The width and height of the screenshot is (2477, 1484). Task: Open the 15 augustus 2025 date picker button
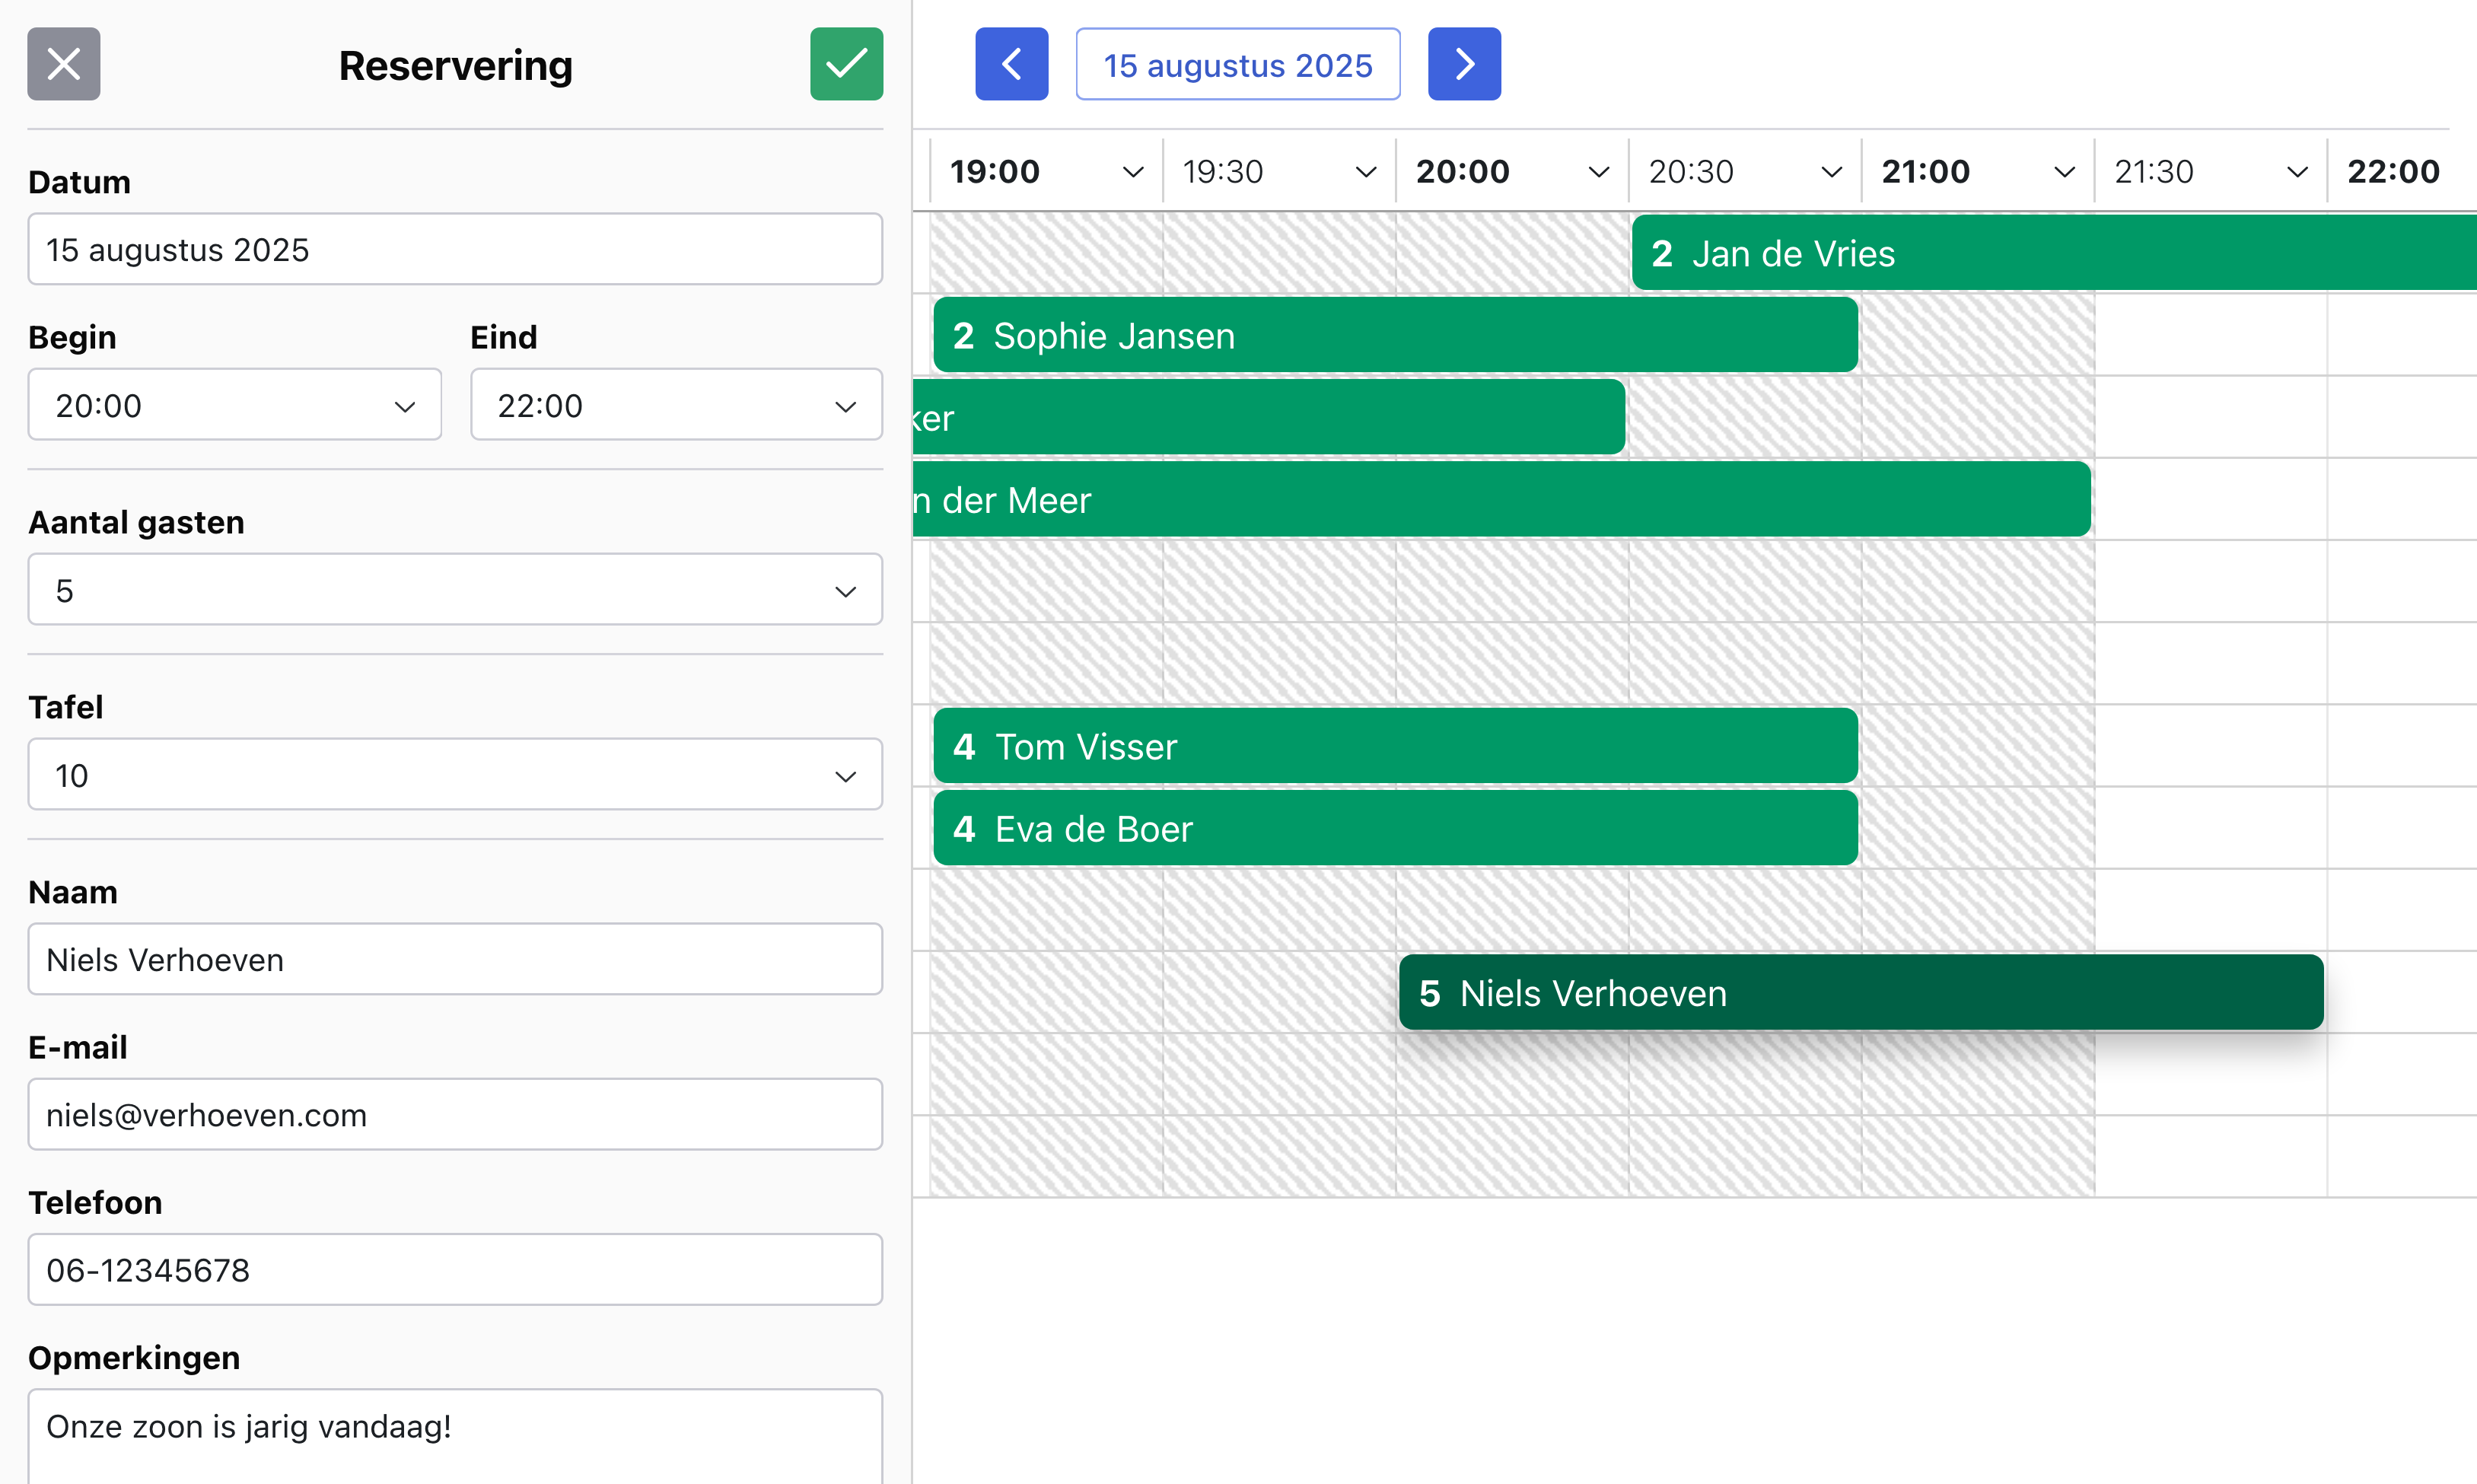click(1237, 65)
